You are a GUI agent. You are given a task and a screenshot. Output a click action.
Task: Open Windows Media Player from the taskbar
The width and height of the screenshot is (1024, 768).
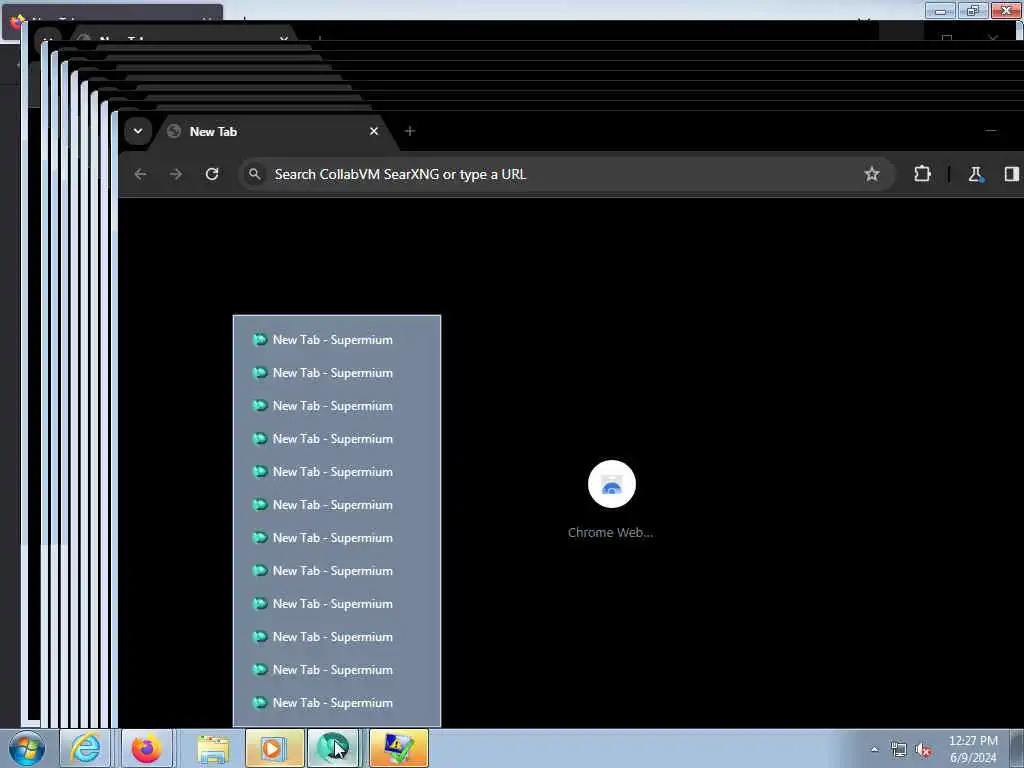point(274,748)
